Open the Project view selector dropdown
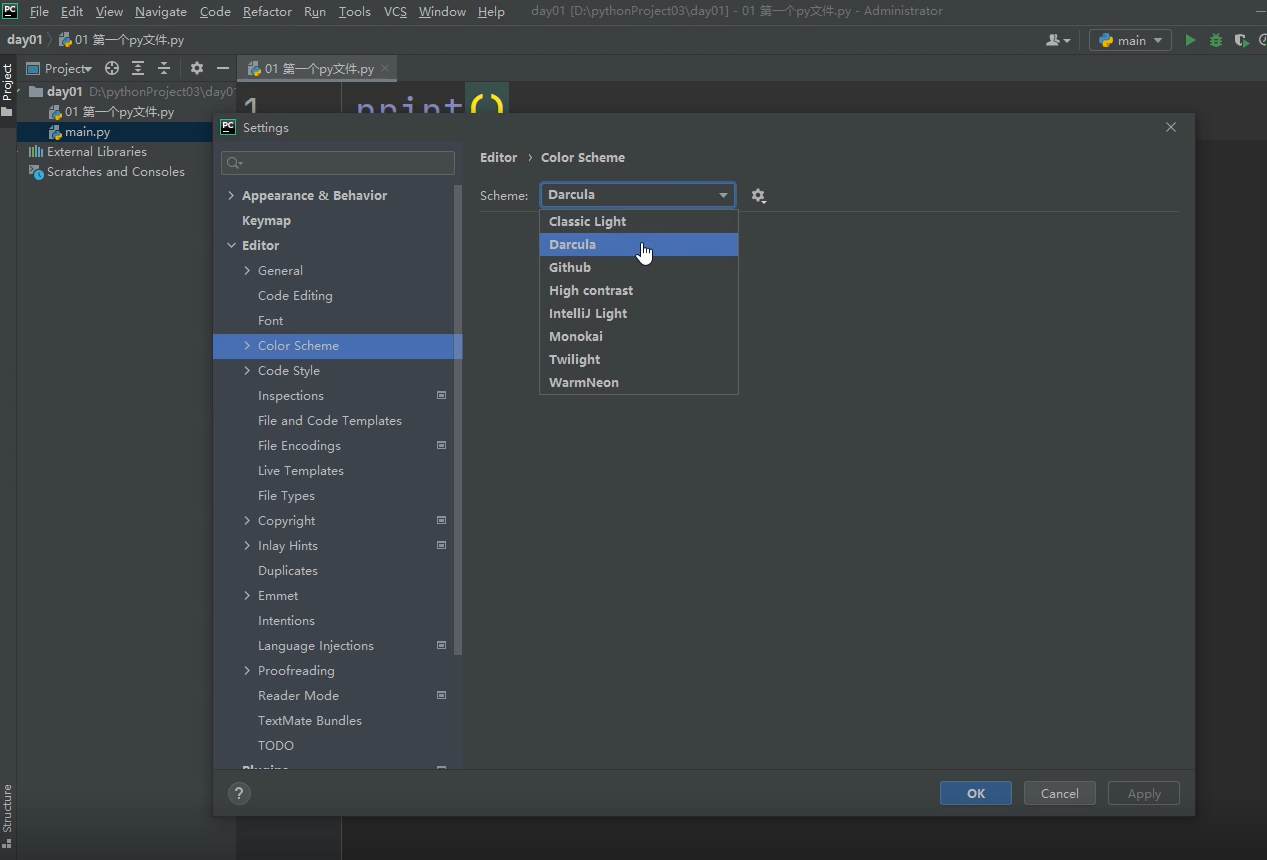 (60, 68)
